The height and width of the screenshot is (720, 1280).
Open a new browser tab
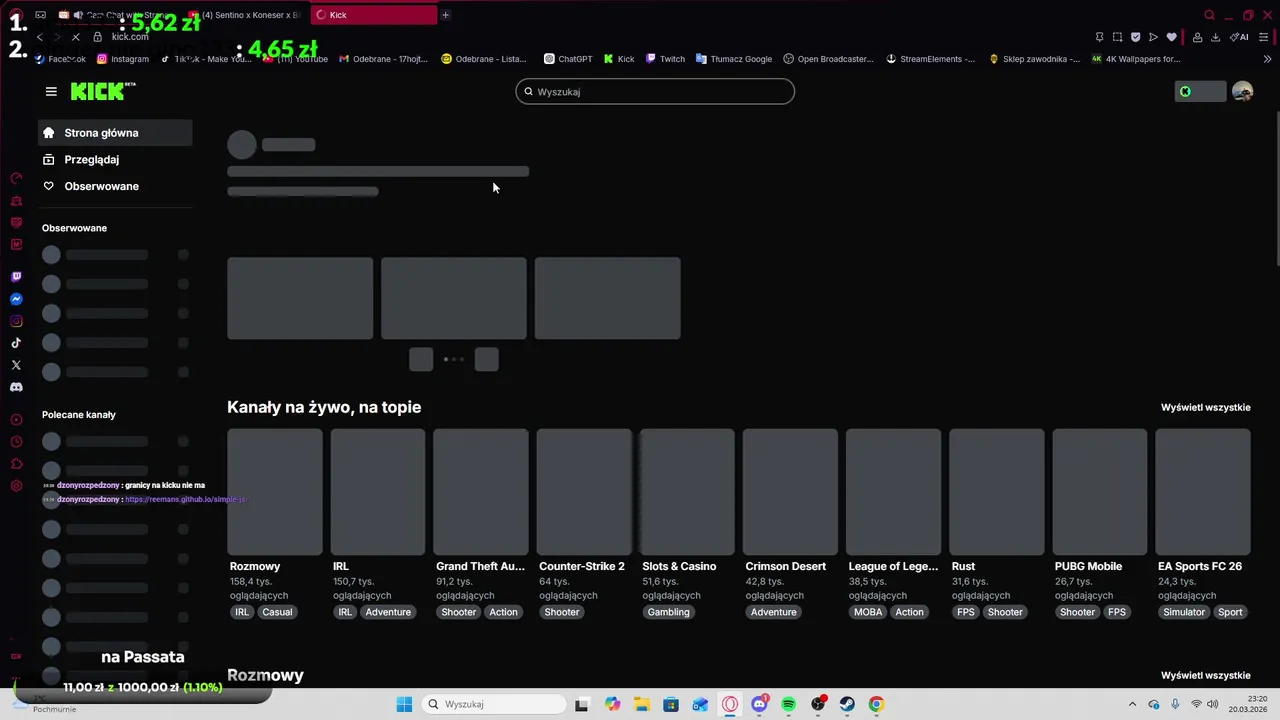point(445,15)
